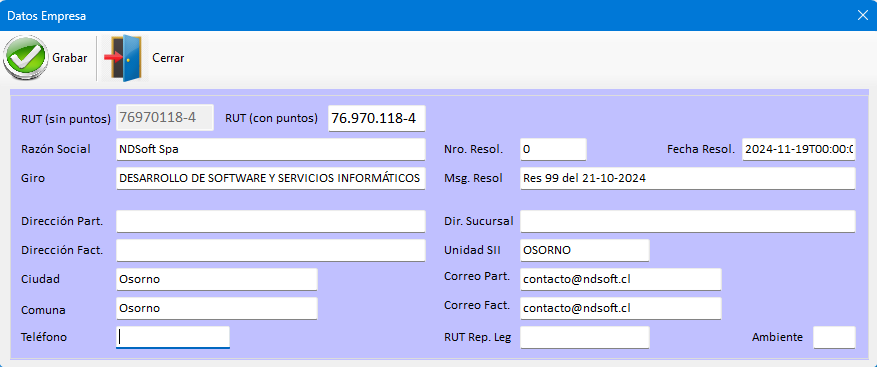The image size is (877, 367).
Task: Click the Correo Fact. email field
Action: pyautogui.click(x=620, y=308)
